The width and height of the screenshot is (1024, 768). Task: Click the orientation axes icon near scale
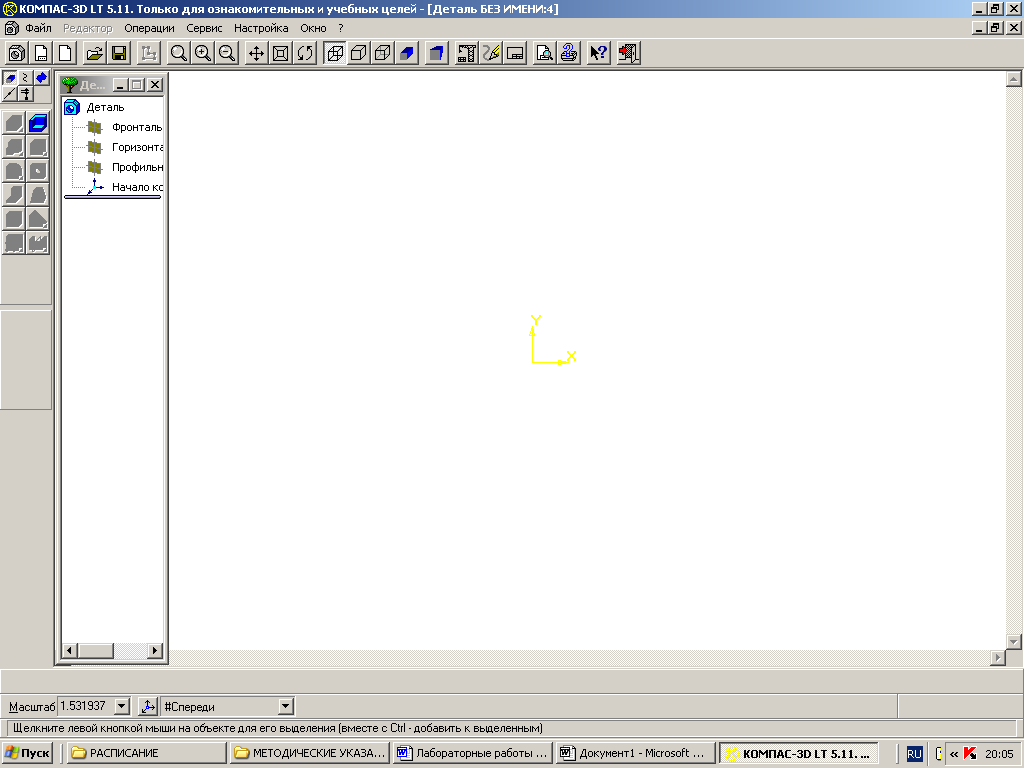click(148, 706)
